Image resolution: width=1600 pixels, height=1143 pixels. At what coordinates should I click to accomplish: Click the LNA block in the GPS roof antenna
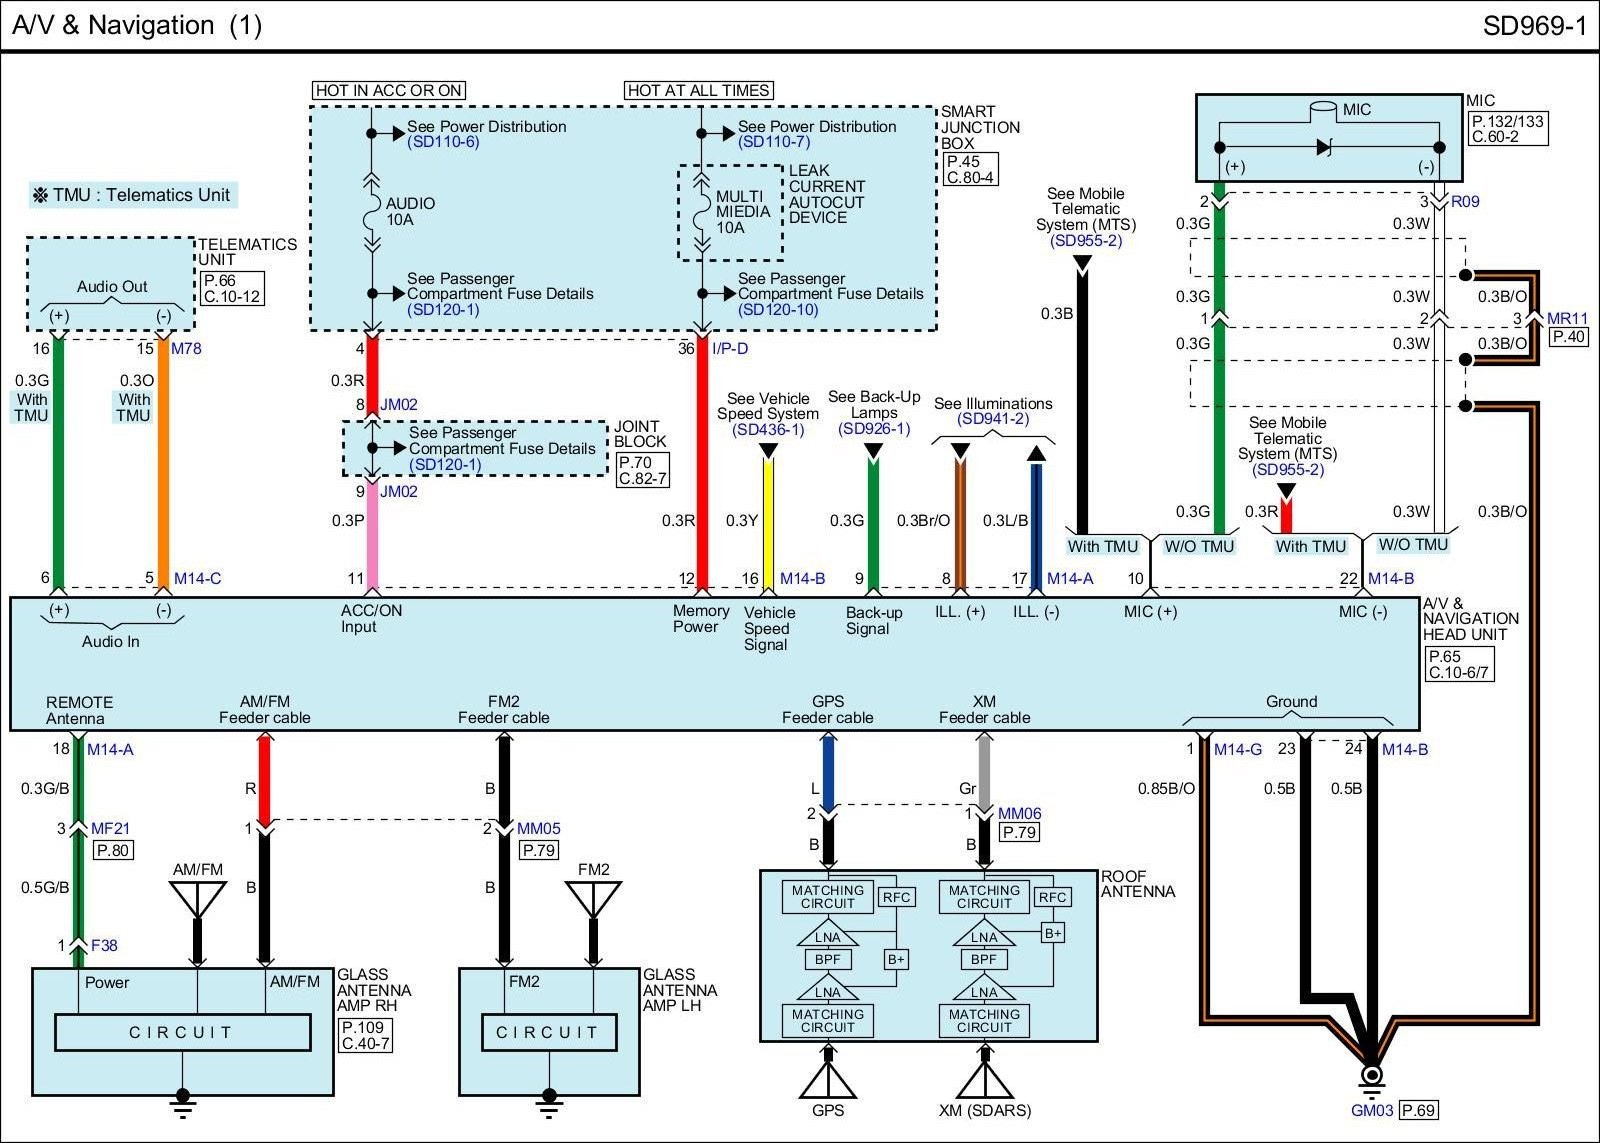(827, 937)
